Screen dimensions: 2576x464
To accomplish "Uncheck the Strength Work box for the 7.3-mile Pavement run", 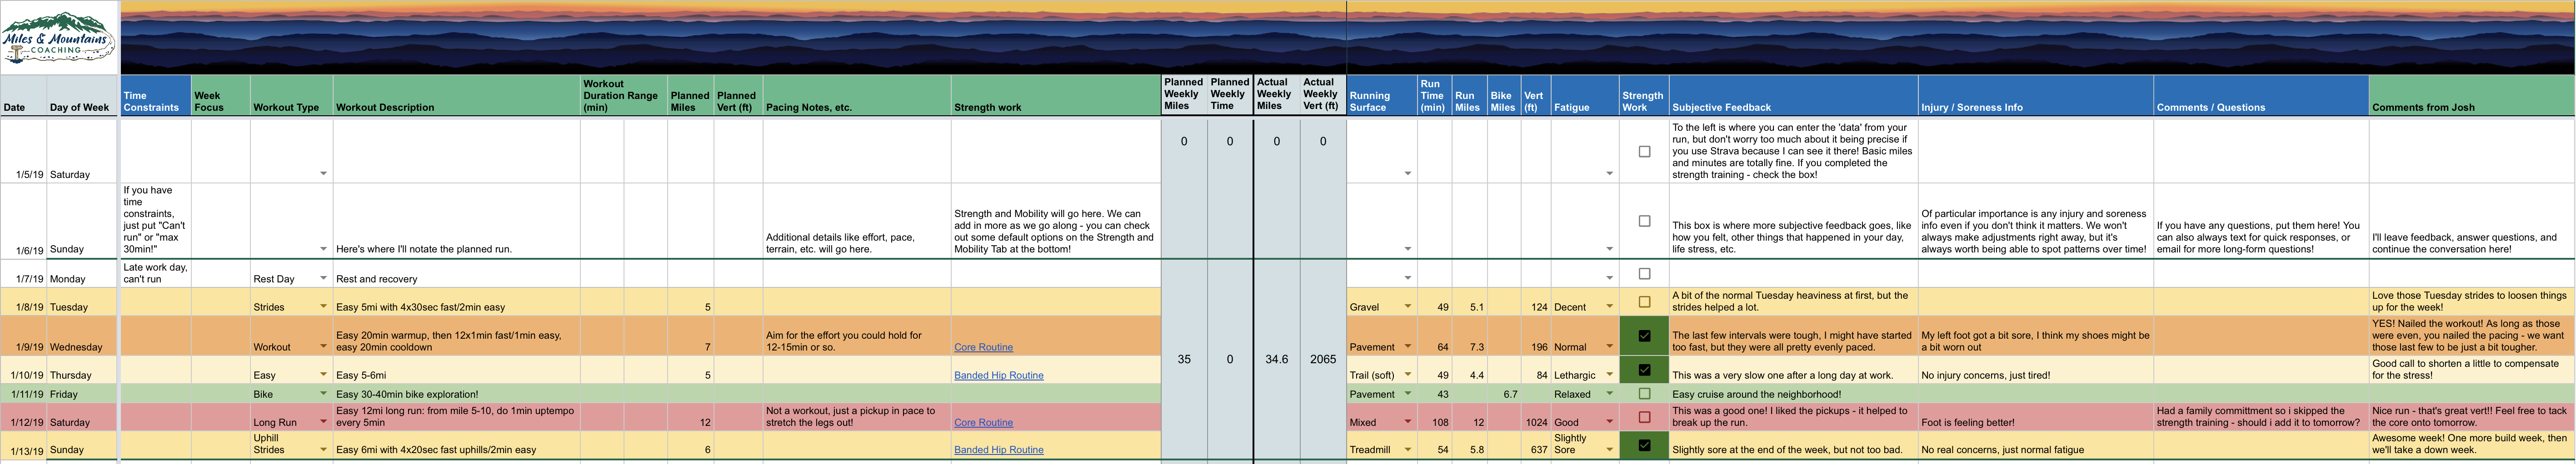I will point(1644,336).
